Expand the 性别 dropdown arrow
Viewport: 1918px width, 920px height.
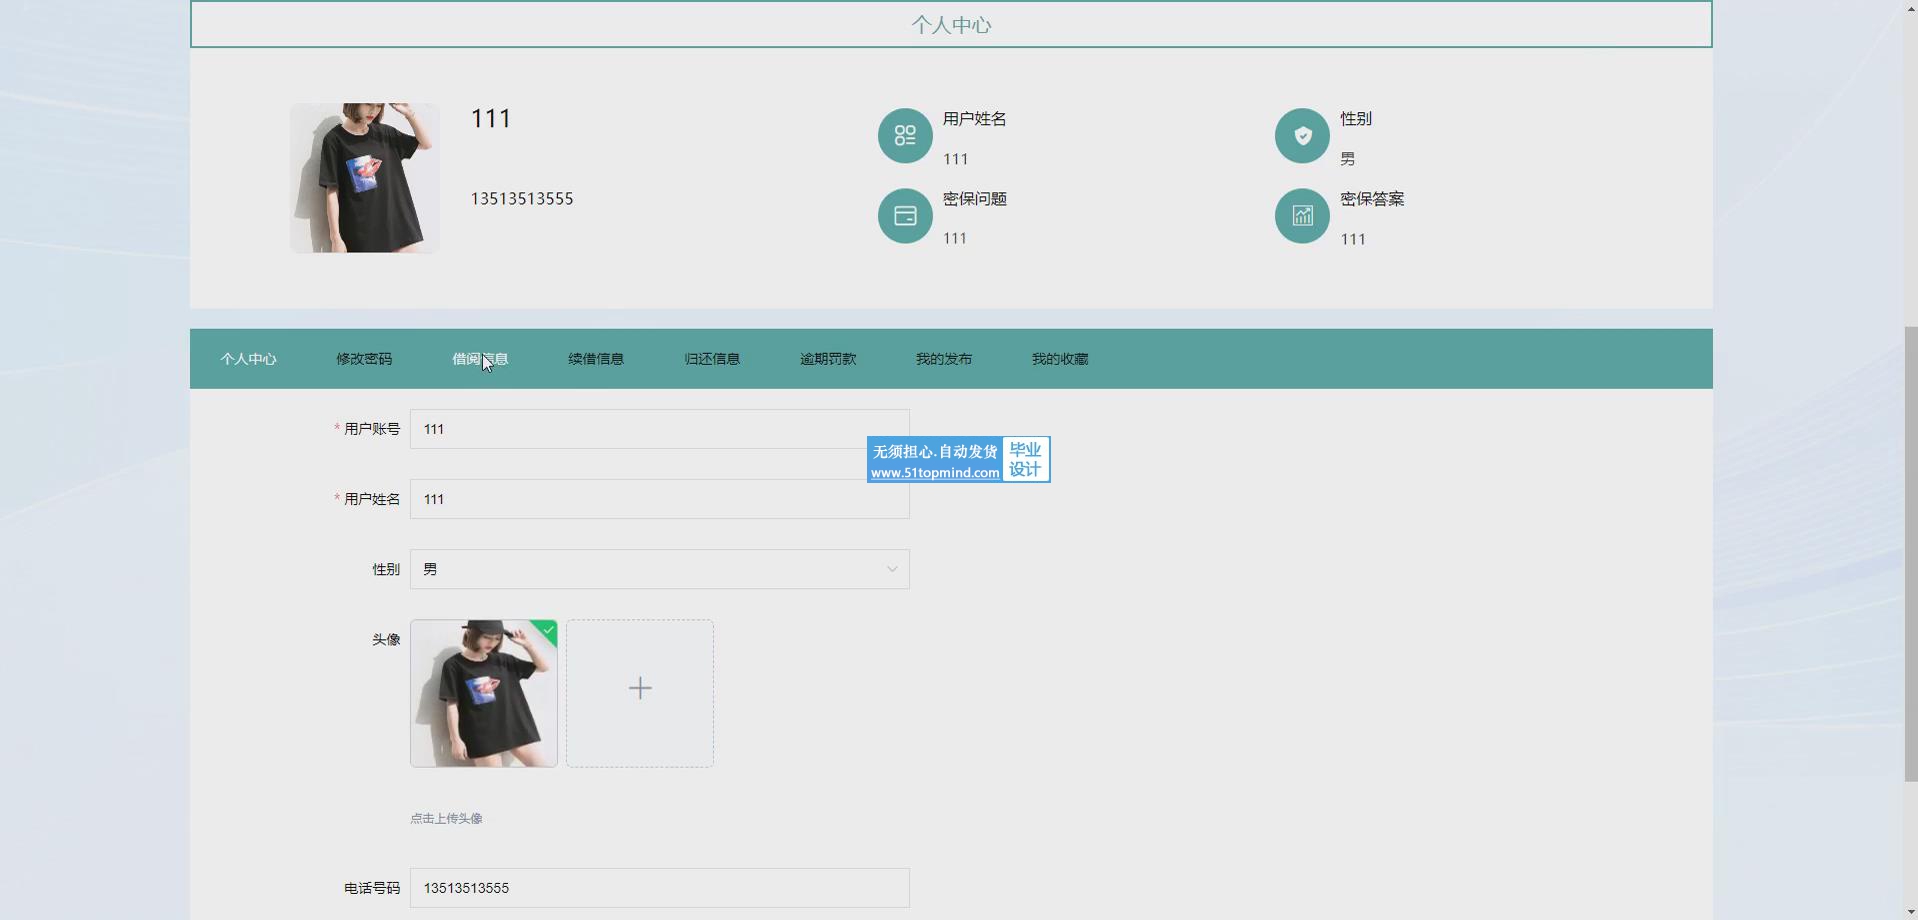pyautogui.click(x=891, y=569)
